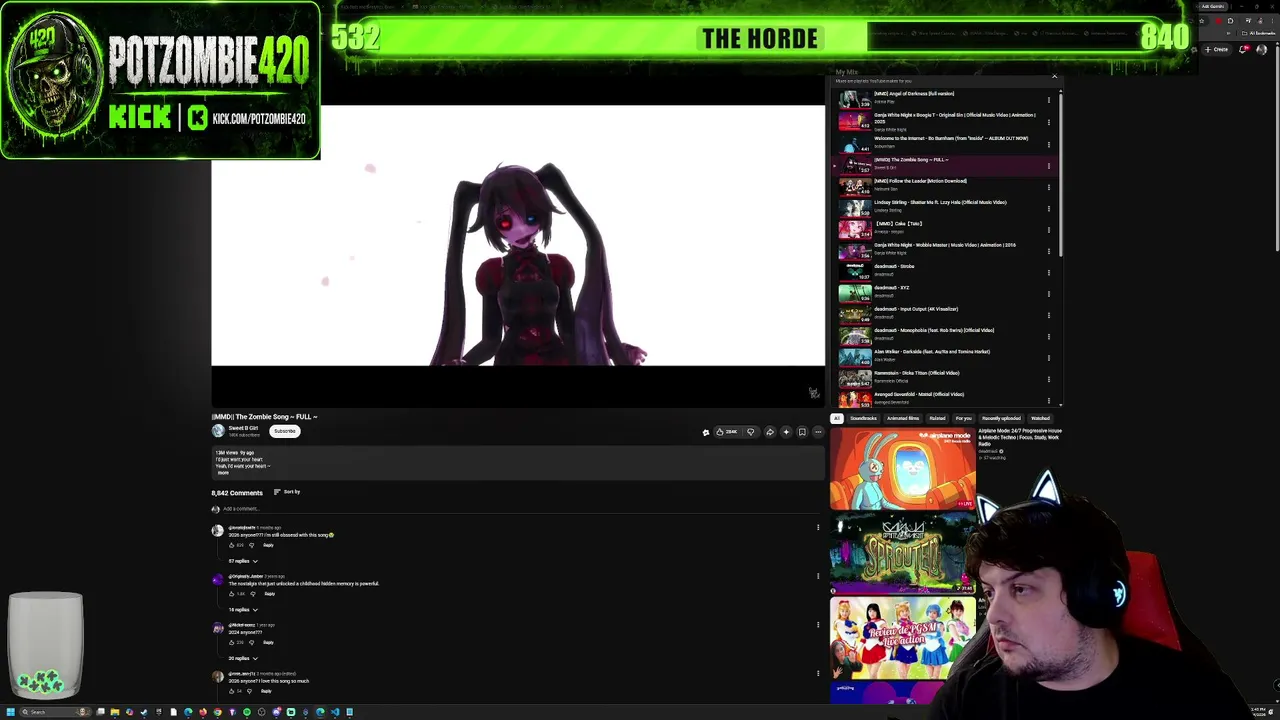This screenshot has height=720, width=1280.
Task: Click the Windows taskbar Search box
Action: (54, 712)
